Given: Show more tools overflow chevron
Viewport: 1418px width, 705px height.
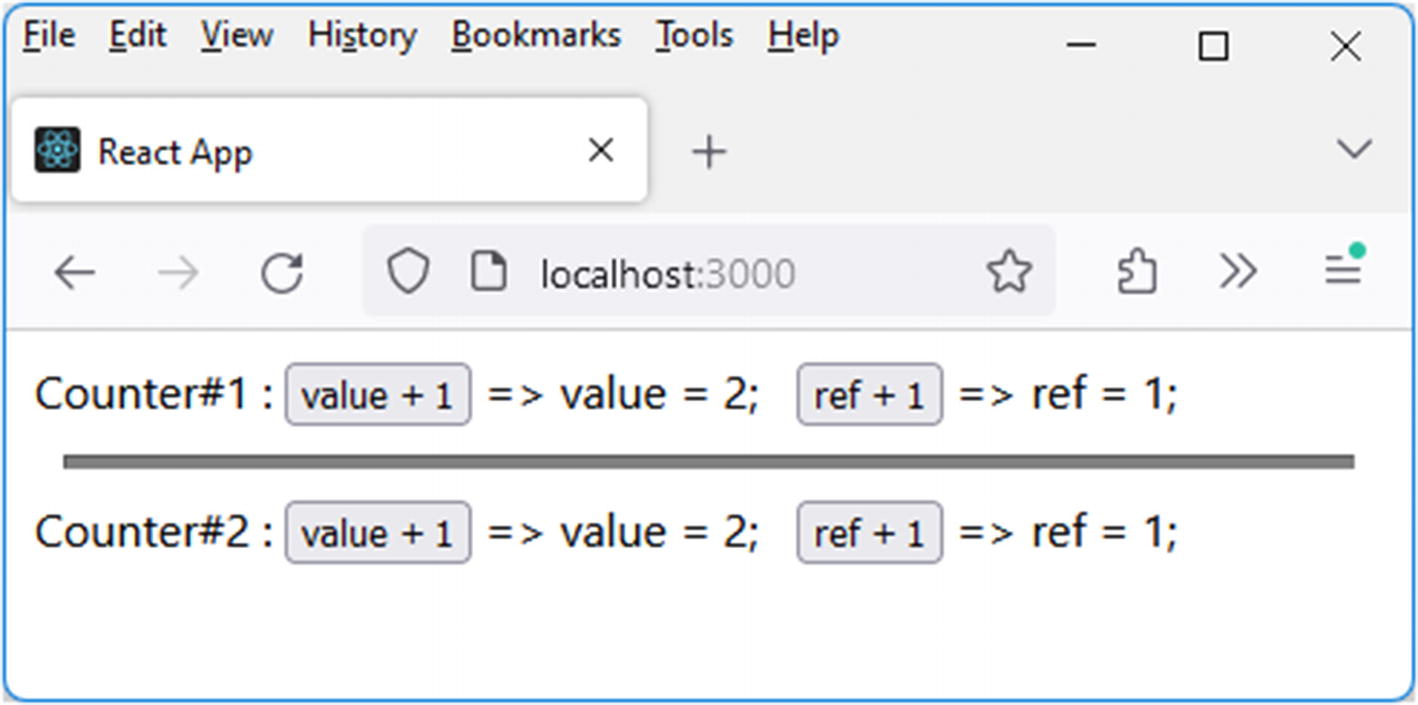Looking at the screenshot, I should (x=1238, y=272).
